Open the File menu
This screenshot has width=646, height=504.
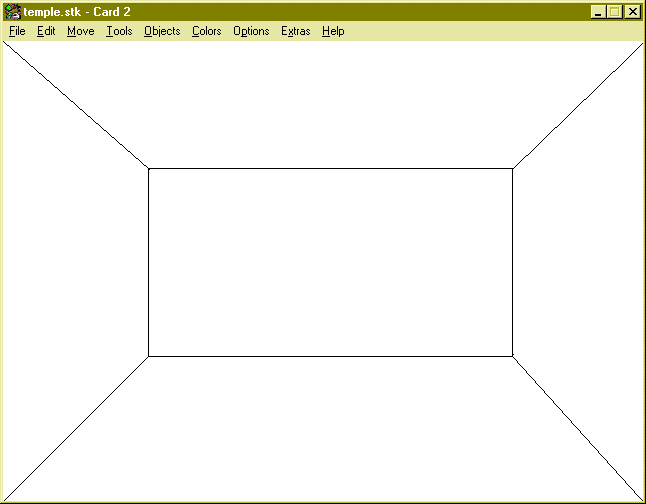click(17, 31)
